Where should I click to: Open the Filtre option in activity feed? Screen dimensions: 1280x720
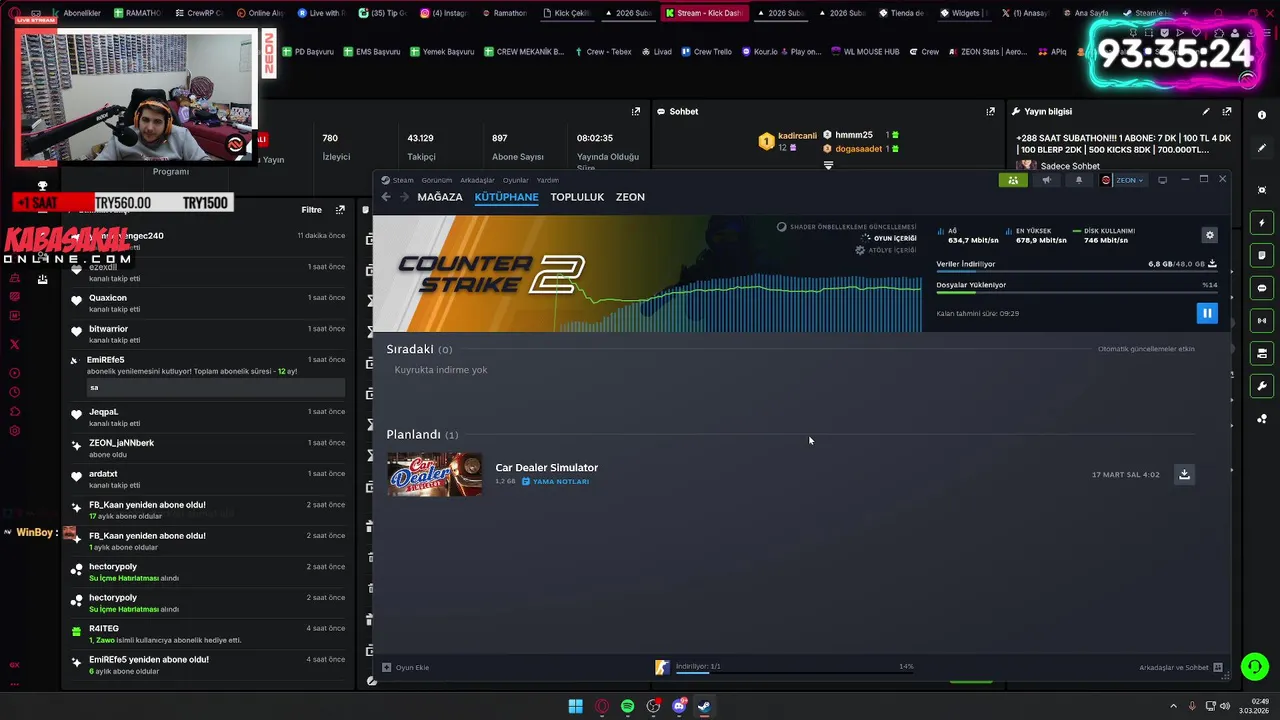tap(311, 210)
